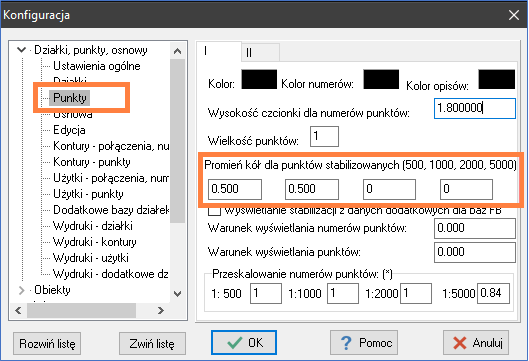Open Kontury - punkty tree item
This screenshot has height=361, width=529.
tap(92, 162)
